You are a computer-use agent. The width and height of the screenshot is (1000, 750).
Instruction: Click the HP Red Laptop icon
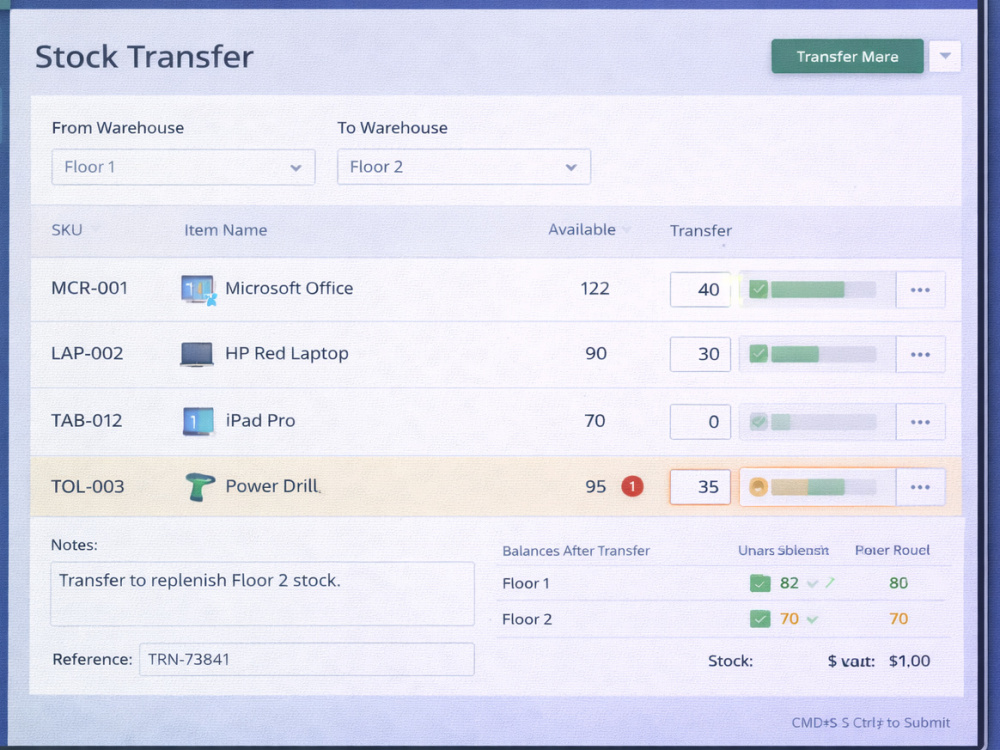click(196, 354)
